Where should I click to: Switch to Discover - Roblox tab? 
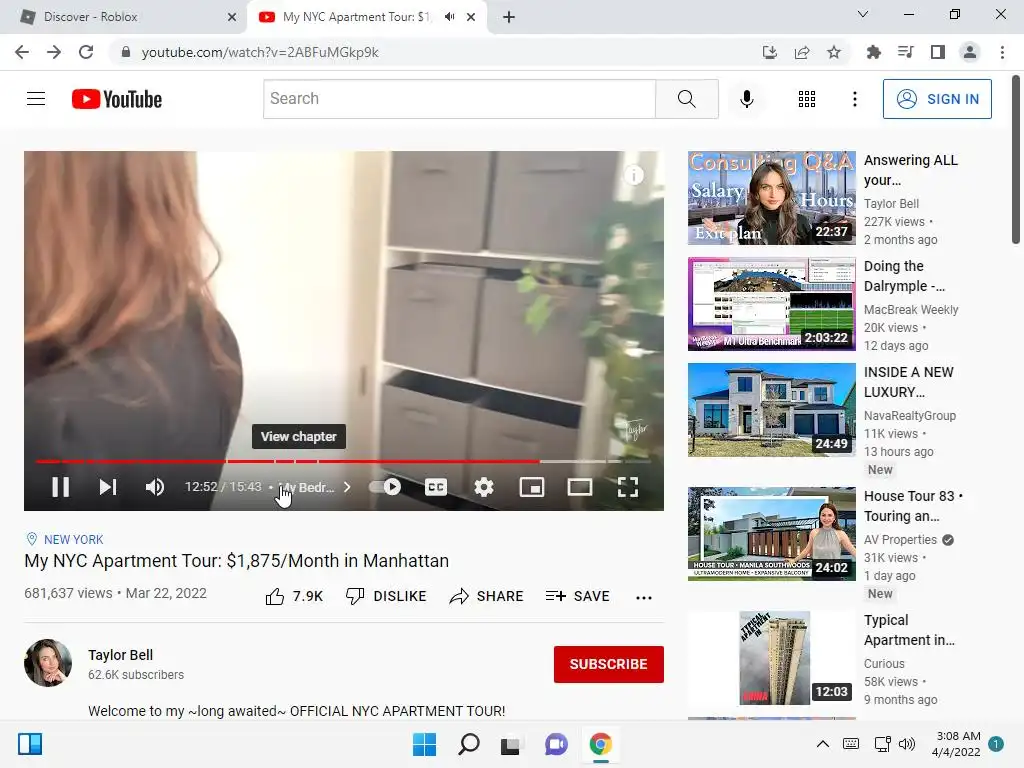pos(124,17)
